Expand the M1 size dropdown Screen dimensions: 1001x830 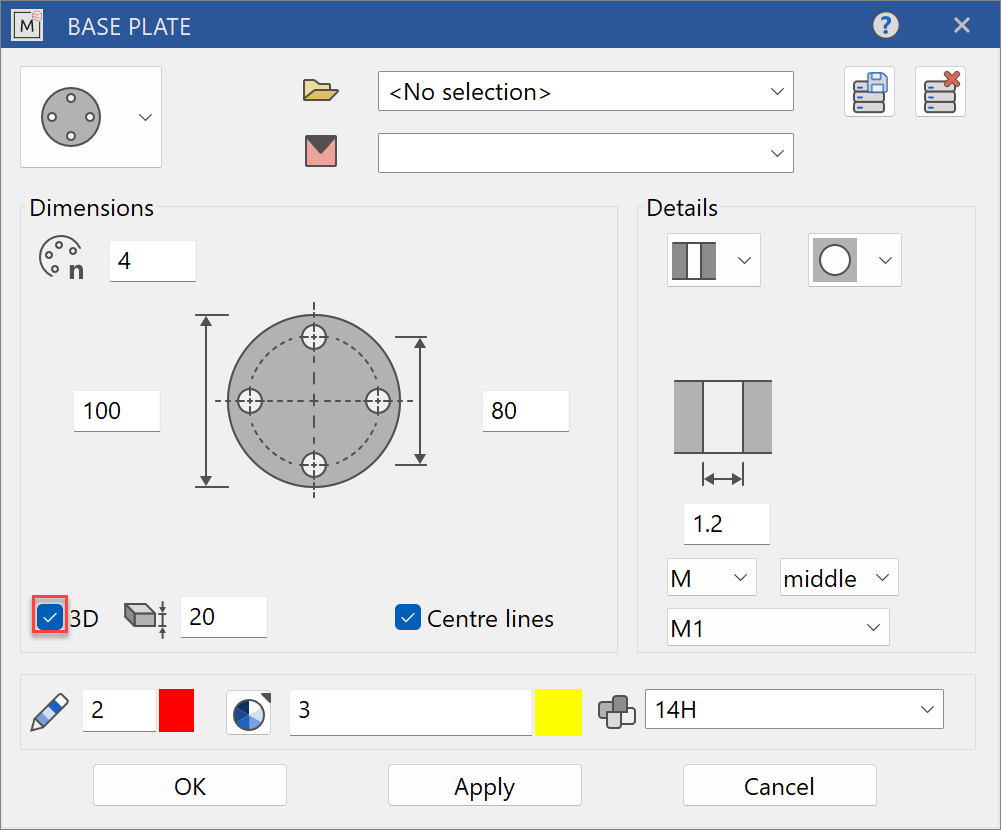click(x=778, y=627)
